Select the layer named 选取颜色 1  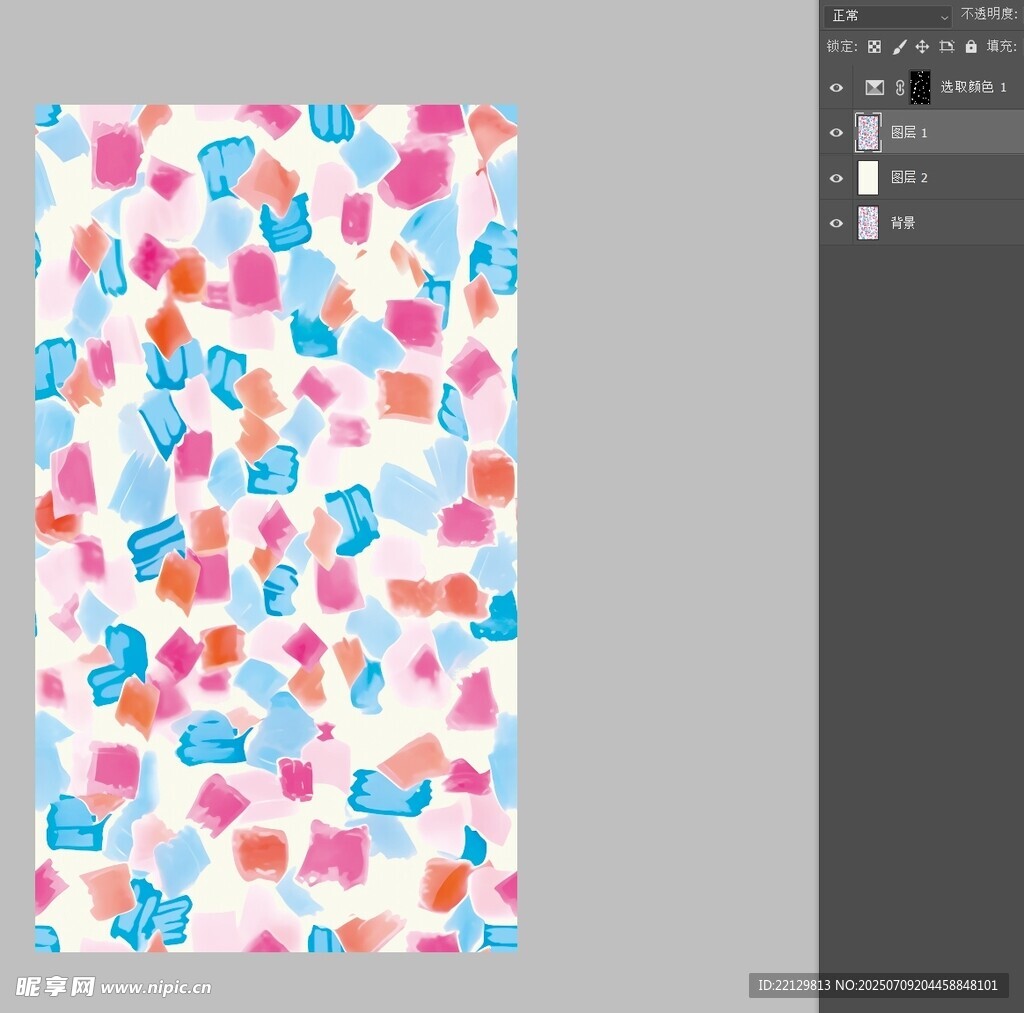[973, 88]
